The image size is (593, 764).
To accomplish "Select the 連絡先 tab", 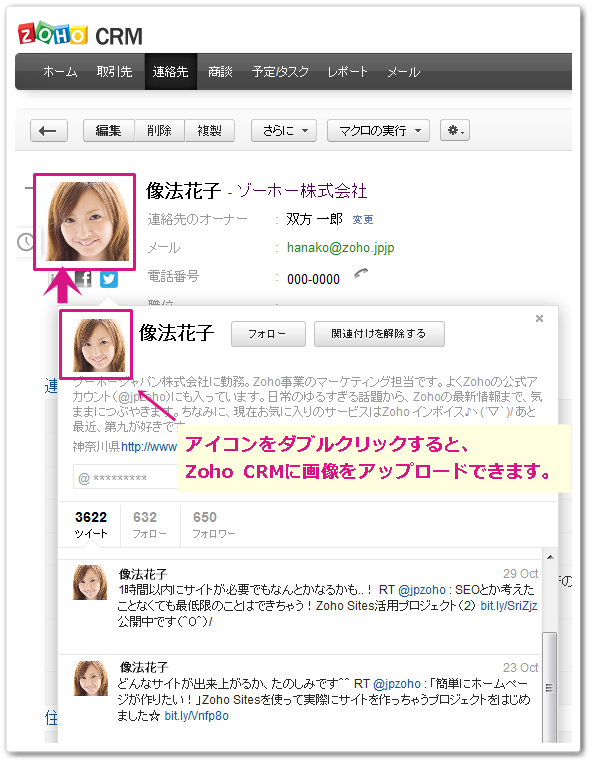I will point(171,72).
